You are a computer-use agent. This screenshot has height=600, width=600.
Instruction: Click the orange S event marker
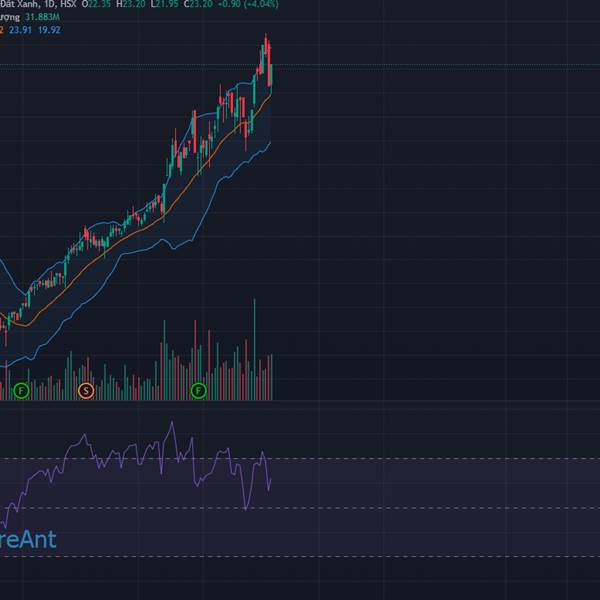(86, 391)
